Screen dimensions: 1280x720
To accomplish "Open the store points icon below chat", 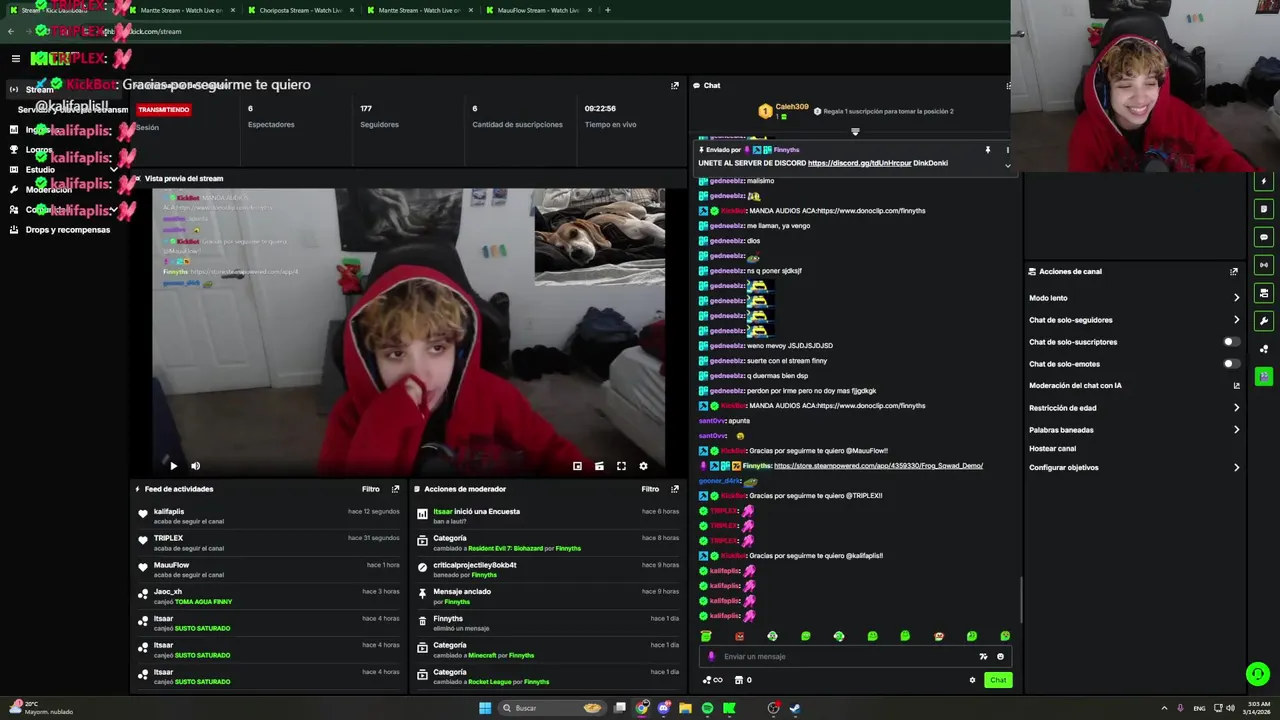I will point(739,680).
